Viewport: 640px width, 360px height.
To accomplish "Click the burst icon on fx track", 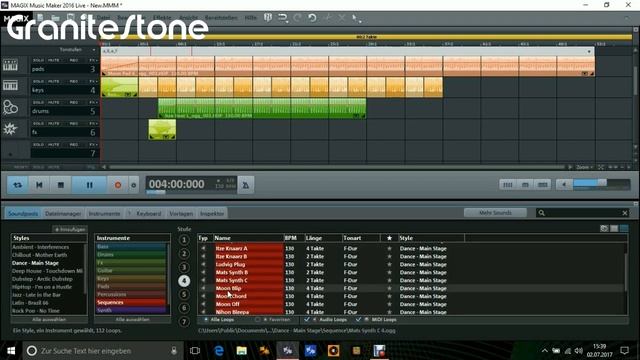I will point(10,129).
